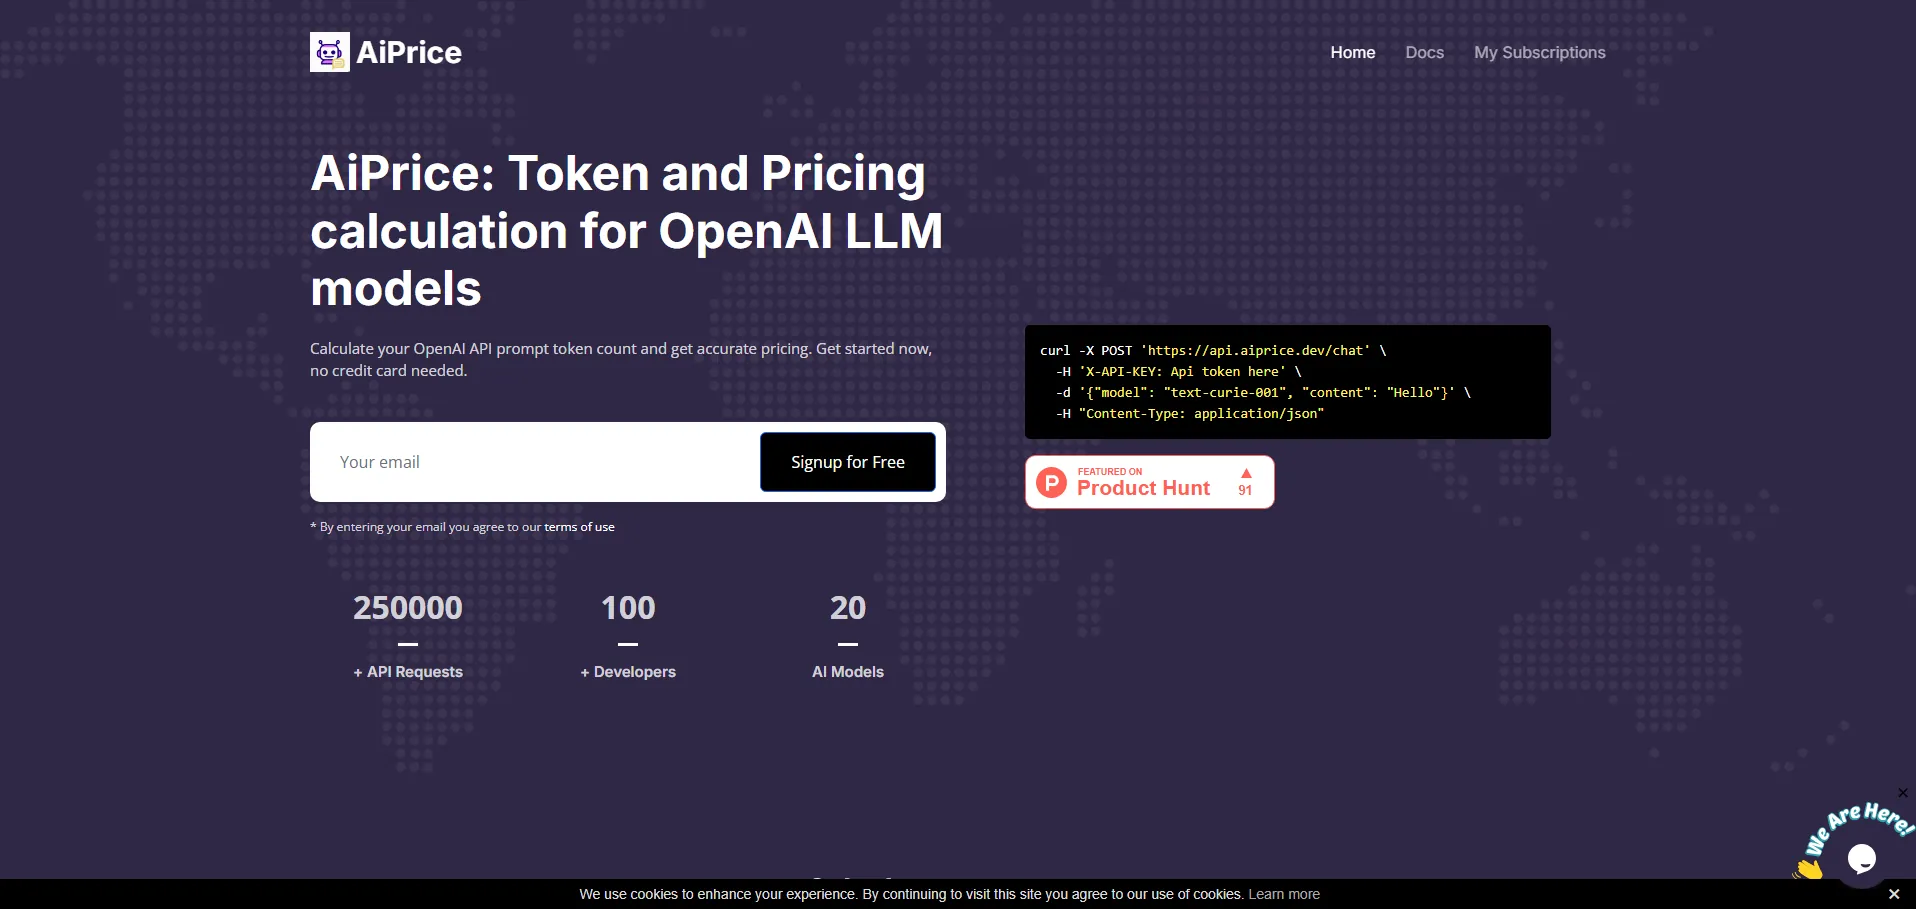
Task: Click the 20 AI Models statistic
Action: click(x=847, y=608)
